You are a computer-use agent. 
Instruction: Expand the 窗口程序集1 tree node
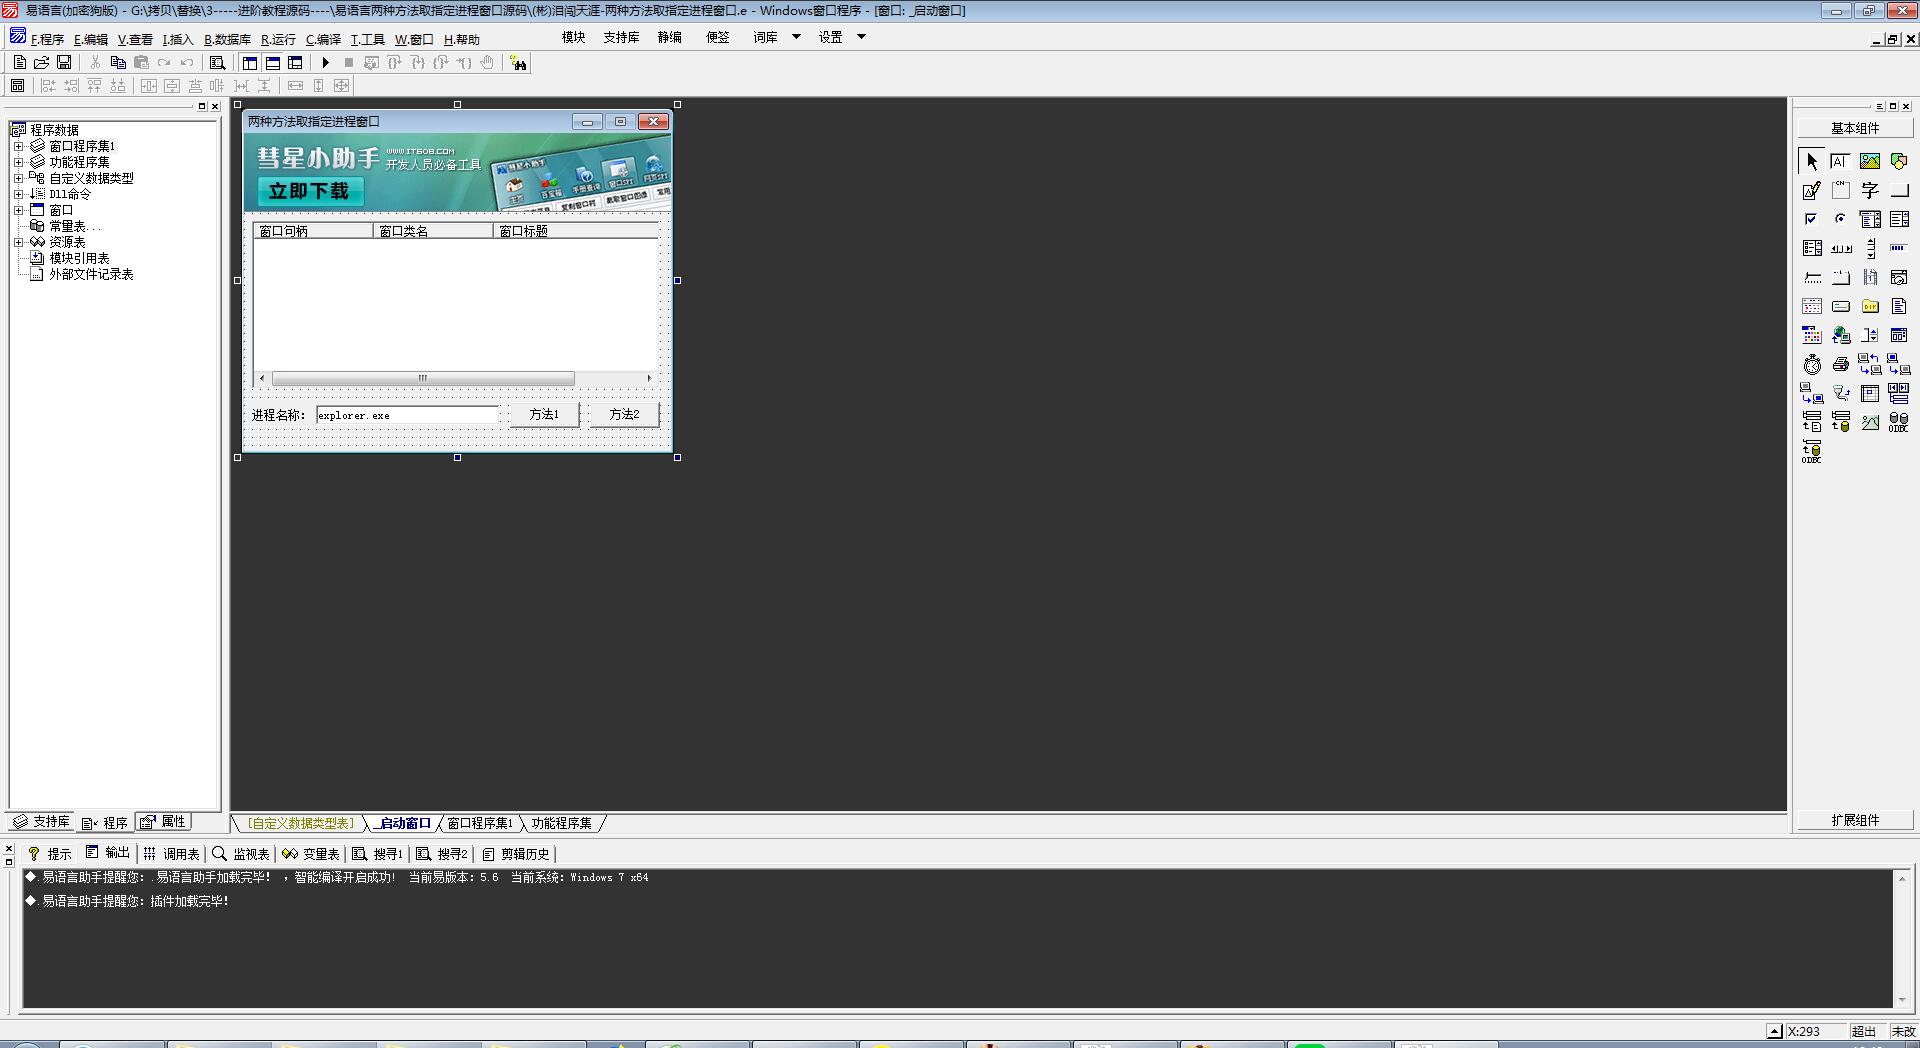pyautogui.click(x=18, y=146)
